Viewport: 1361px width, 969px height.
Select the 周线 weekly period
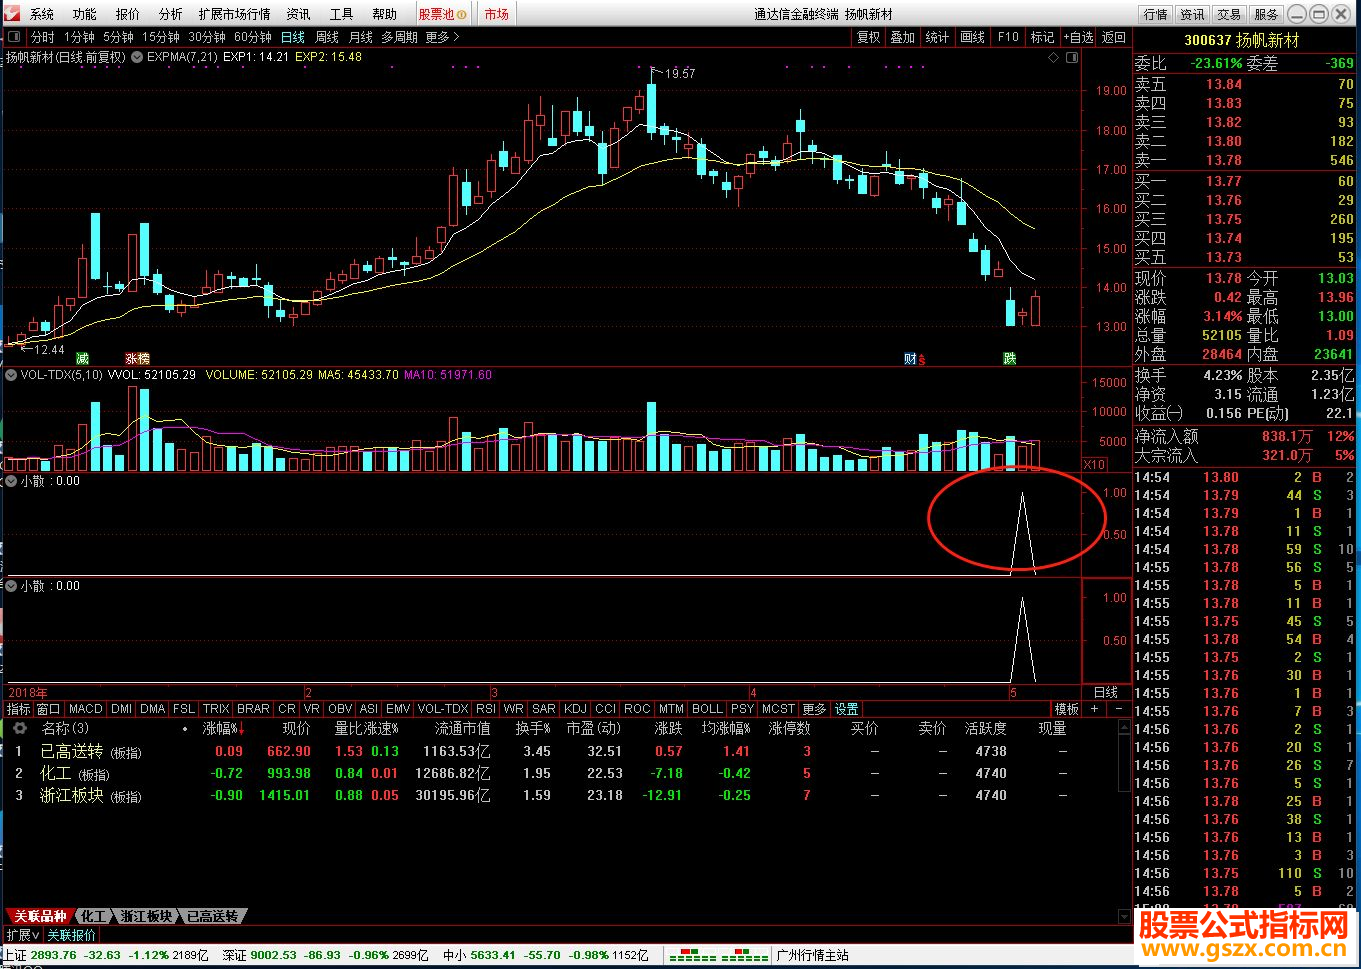327,37
